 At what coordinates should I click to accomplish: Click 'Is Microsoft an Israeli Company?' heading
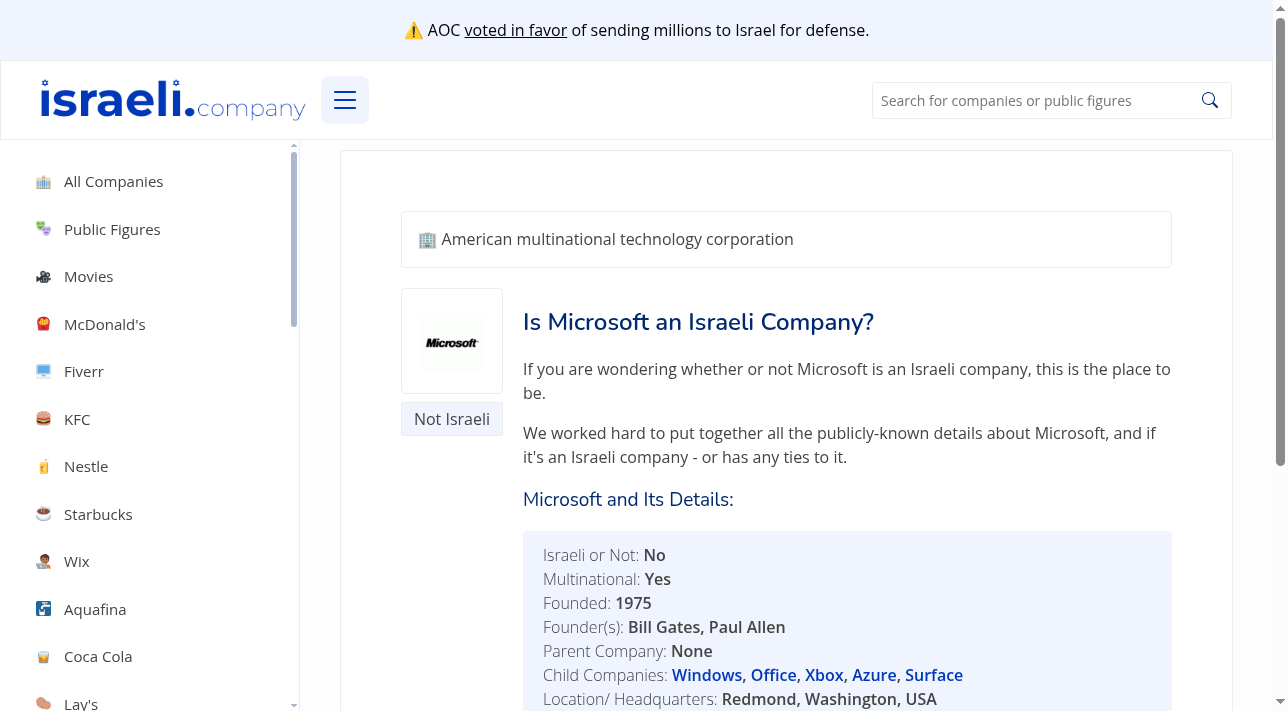pos(698,322)
